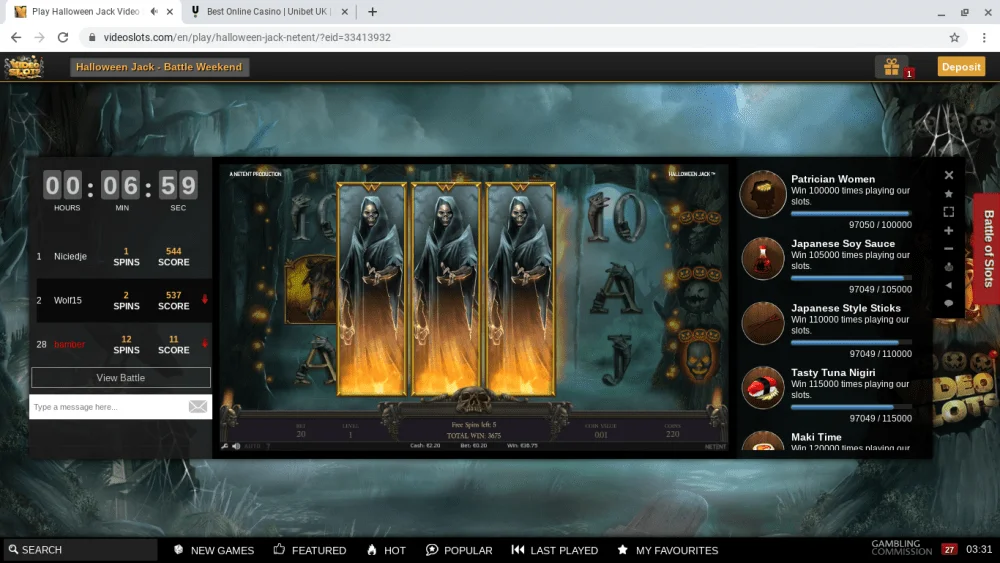The height and width of the screenshot is (563, 1000).
Task: Click Halloween Jack - Battle Weekend title
Action: 159,67
